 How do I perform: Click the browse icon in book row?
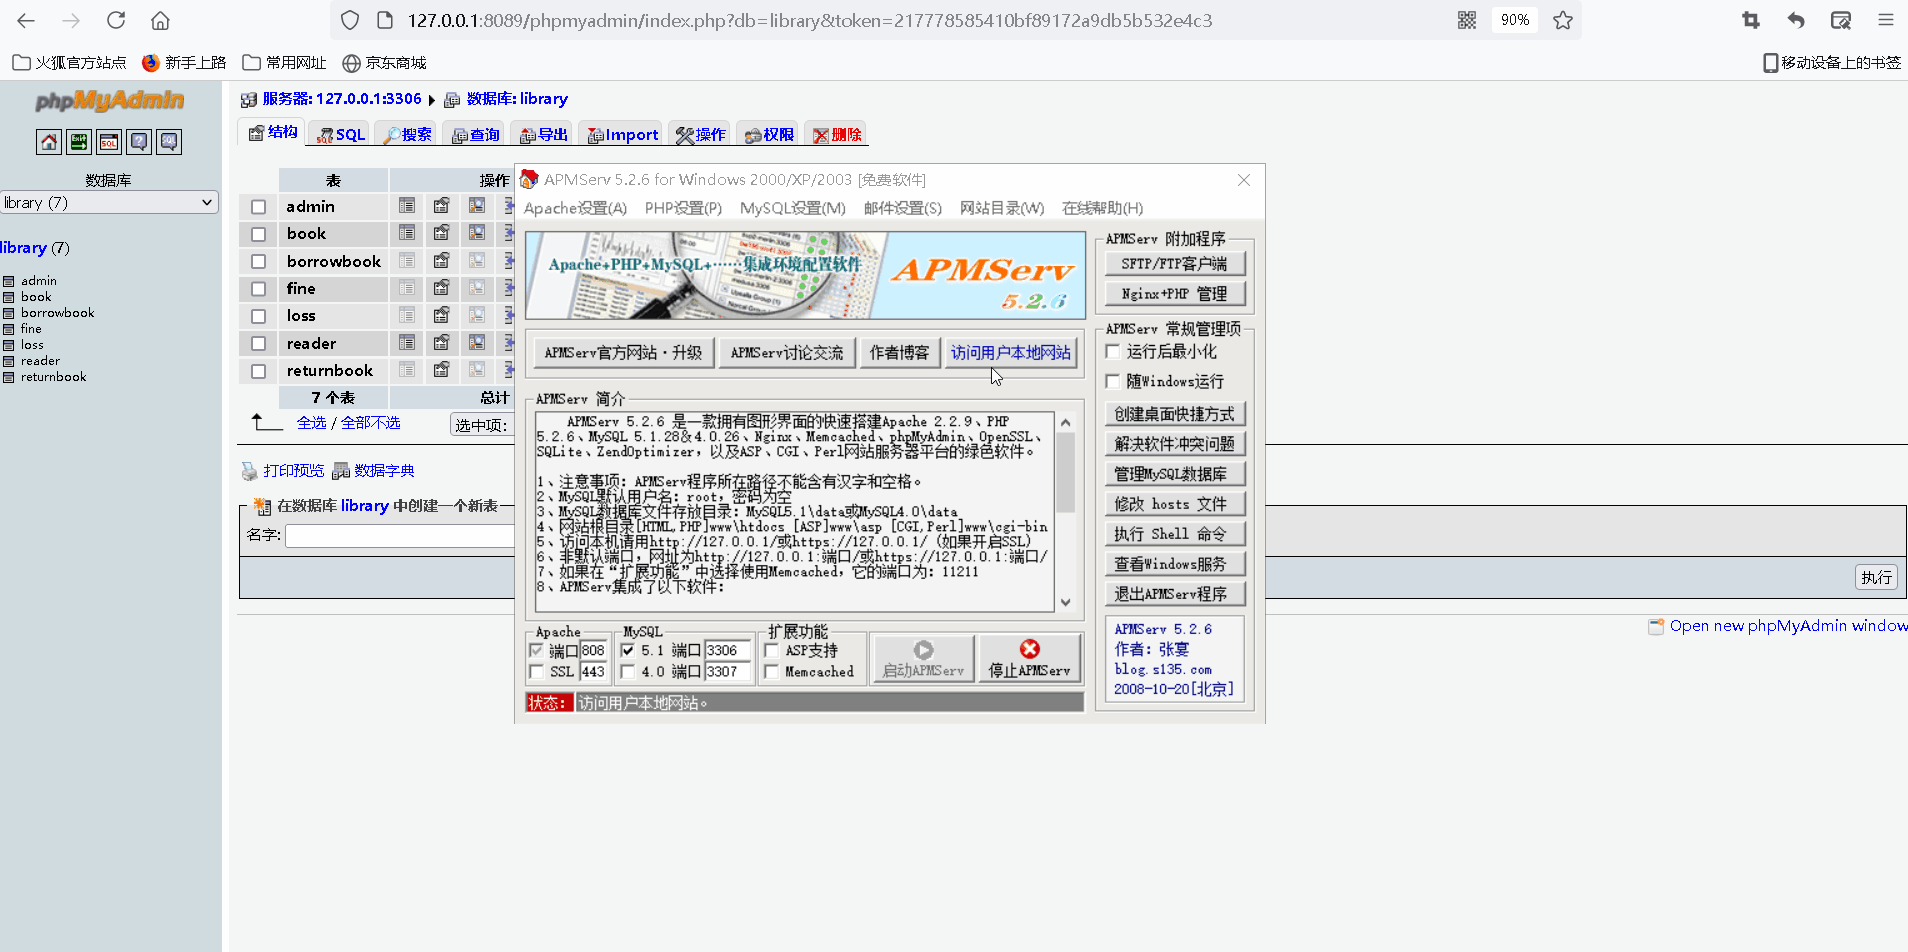pos(407,233)
